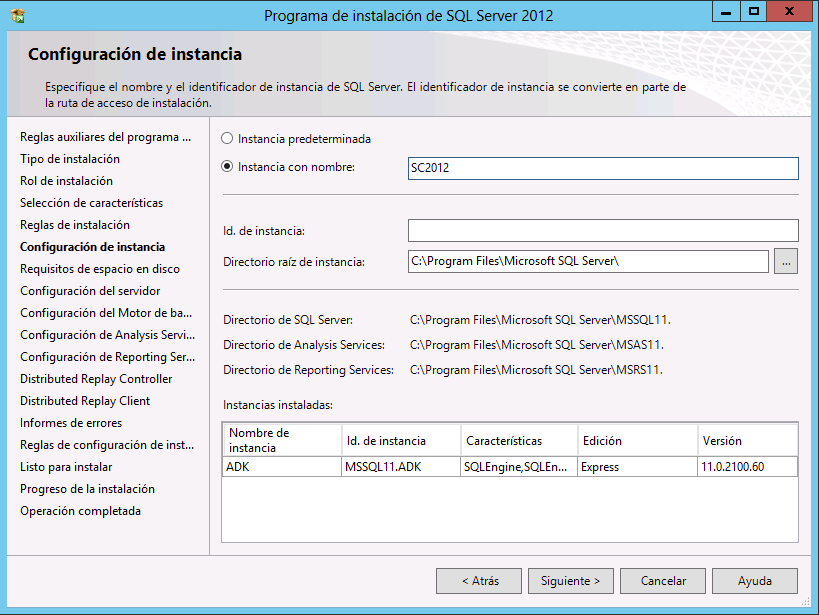Viewport: 819px width, 615px height.
Task: Click the 11.0.2100.60 version cell
Action: click(x=747, y=467)
